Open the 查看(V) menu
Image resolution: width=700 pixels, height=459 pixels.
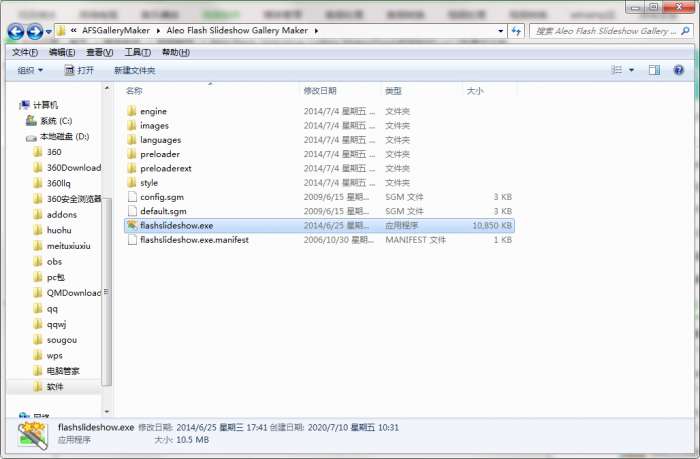100,53
